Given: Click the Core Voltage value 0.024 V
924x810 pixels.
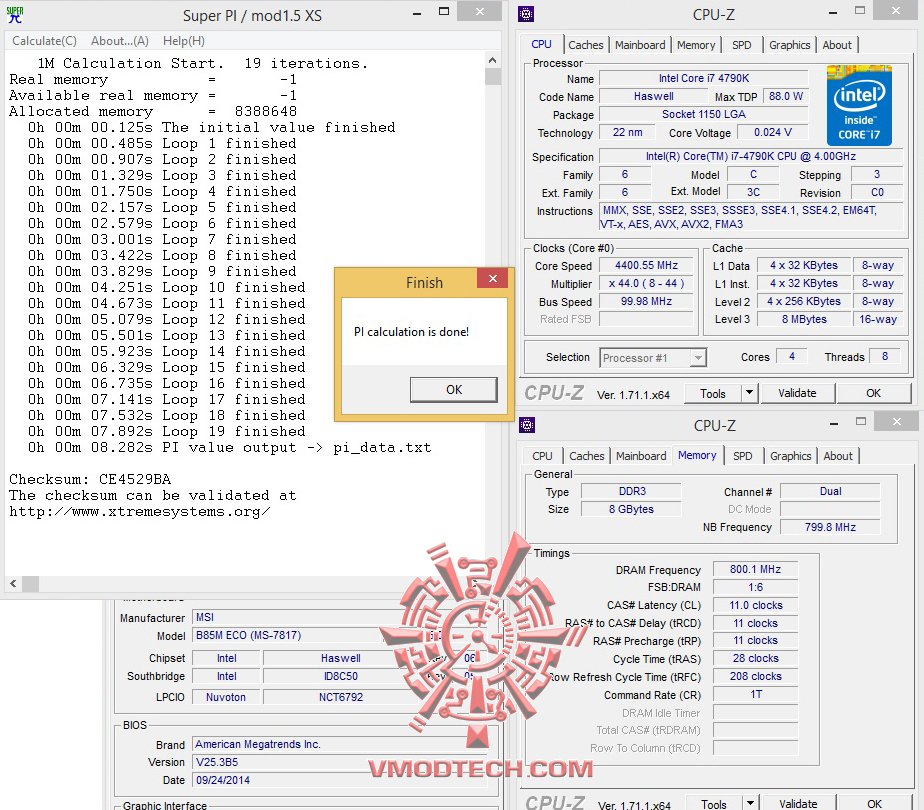Looking at the screenshot, I should click(773, 133).
